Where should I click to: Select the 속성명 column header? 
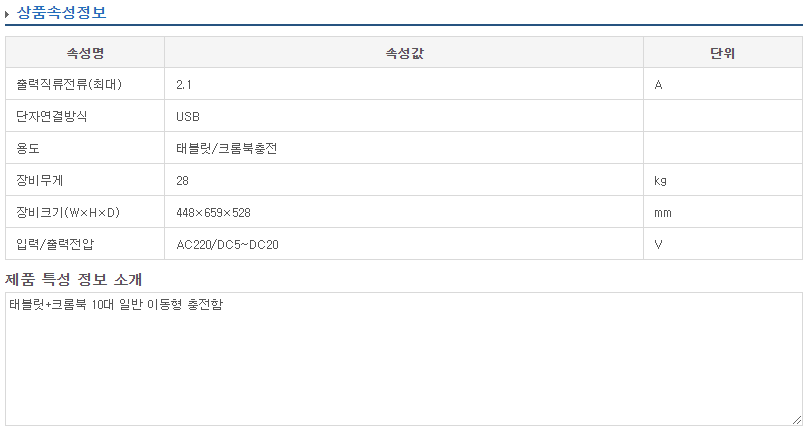(85, 52)
